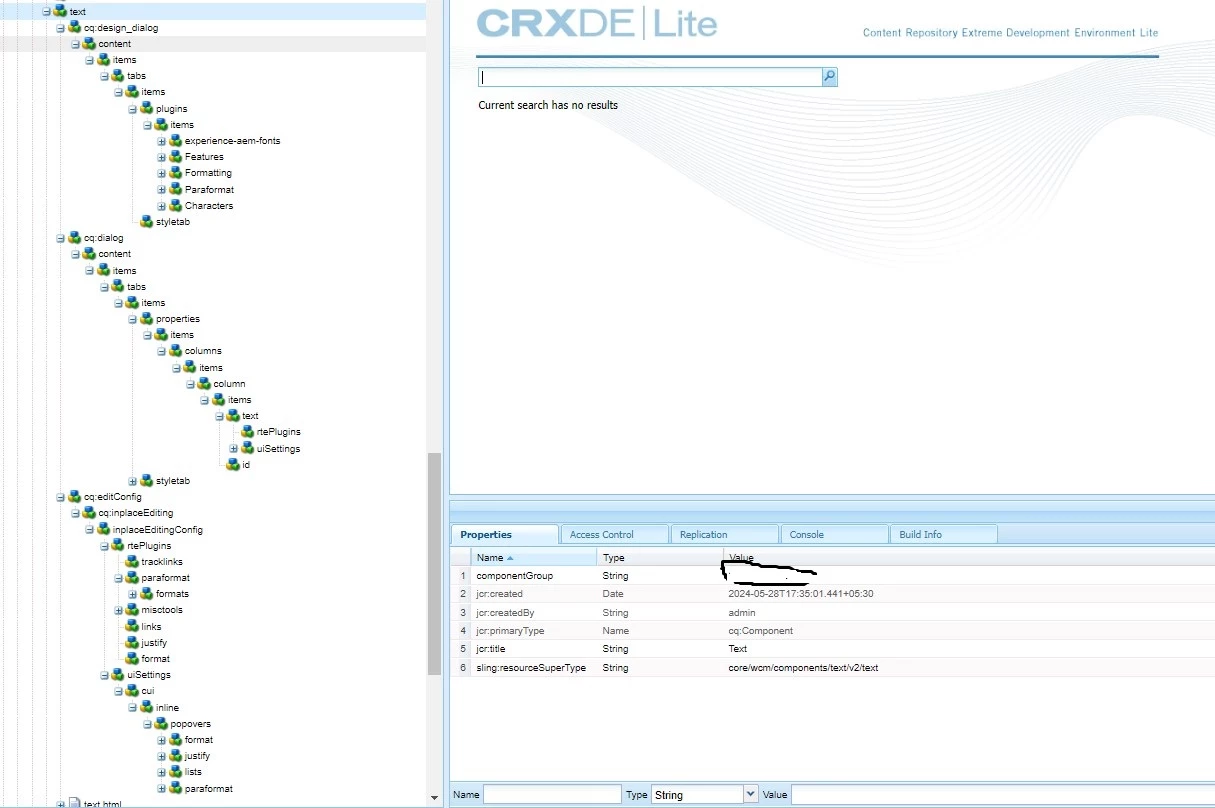Expand the misctools node
Screen dimensions: 1215x808
(x=118, y=610)
